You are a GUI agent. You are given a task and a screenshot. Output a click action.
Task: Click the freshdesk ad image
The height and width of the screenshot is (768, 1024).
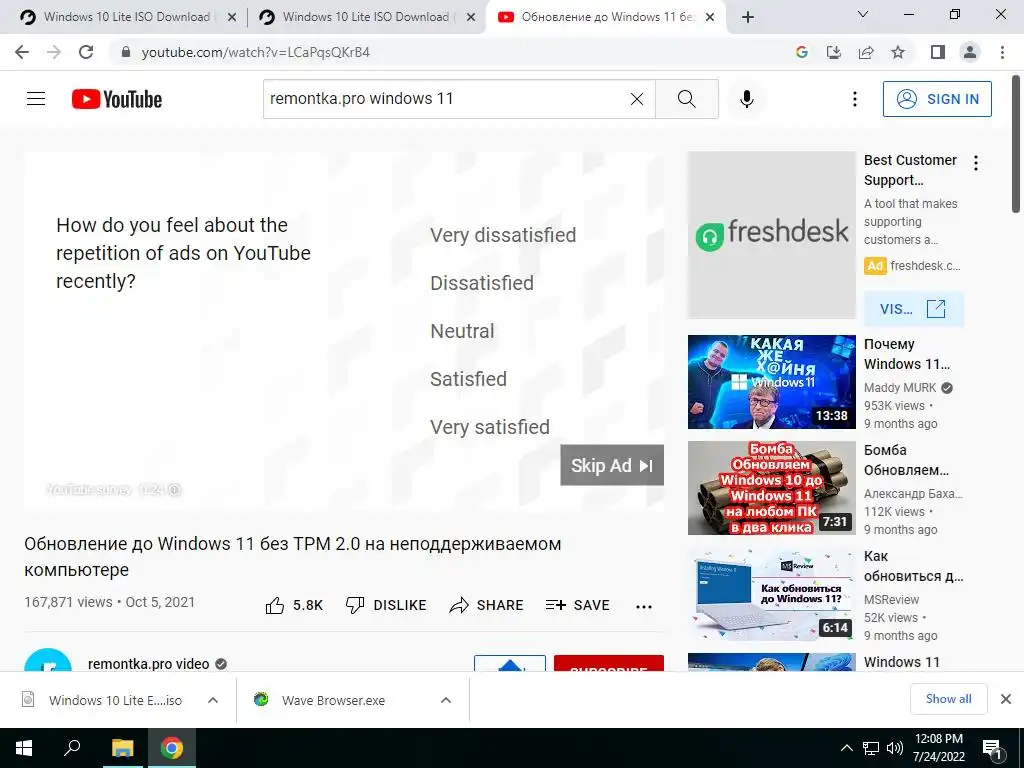click(771, 235)
